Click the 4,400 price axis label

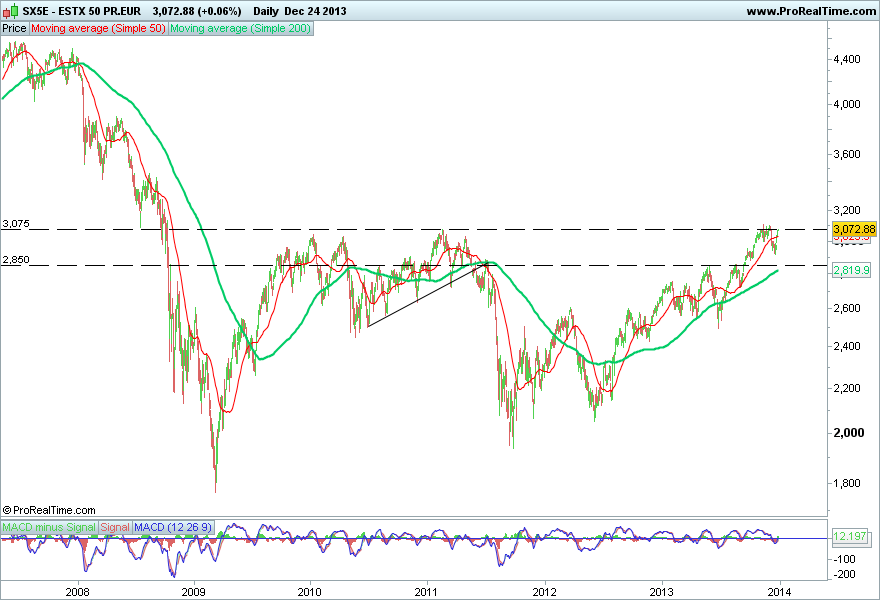(x=847, y=59)
